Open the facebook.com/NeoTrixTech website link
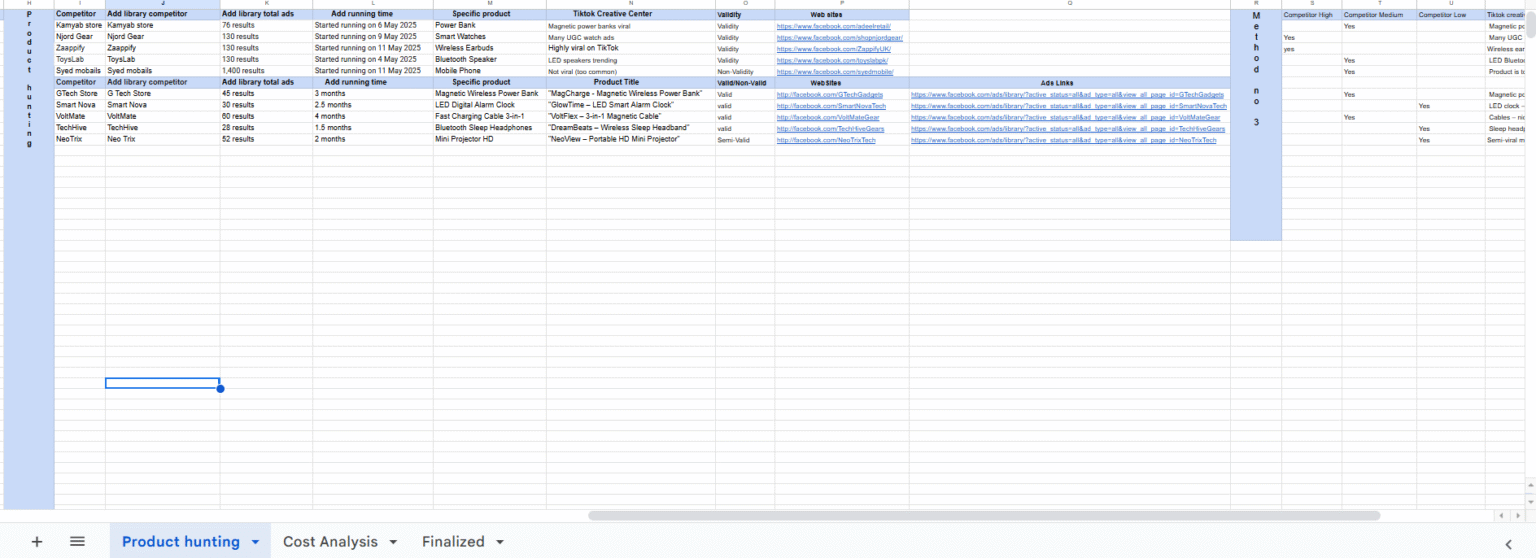Image resolution: width=1536 pixels, height=558 pixels. [x=826, y=140]
